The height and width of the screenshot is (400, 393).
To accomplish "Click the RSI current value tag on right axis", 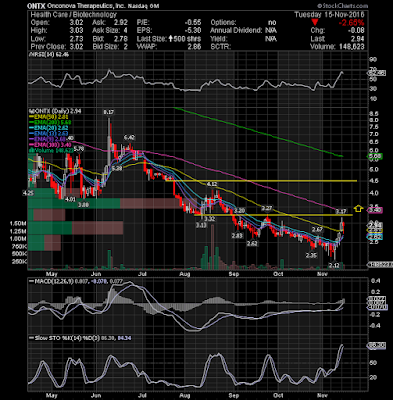I will (x=377, y=73).
